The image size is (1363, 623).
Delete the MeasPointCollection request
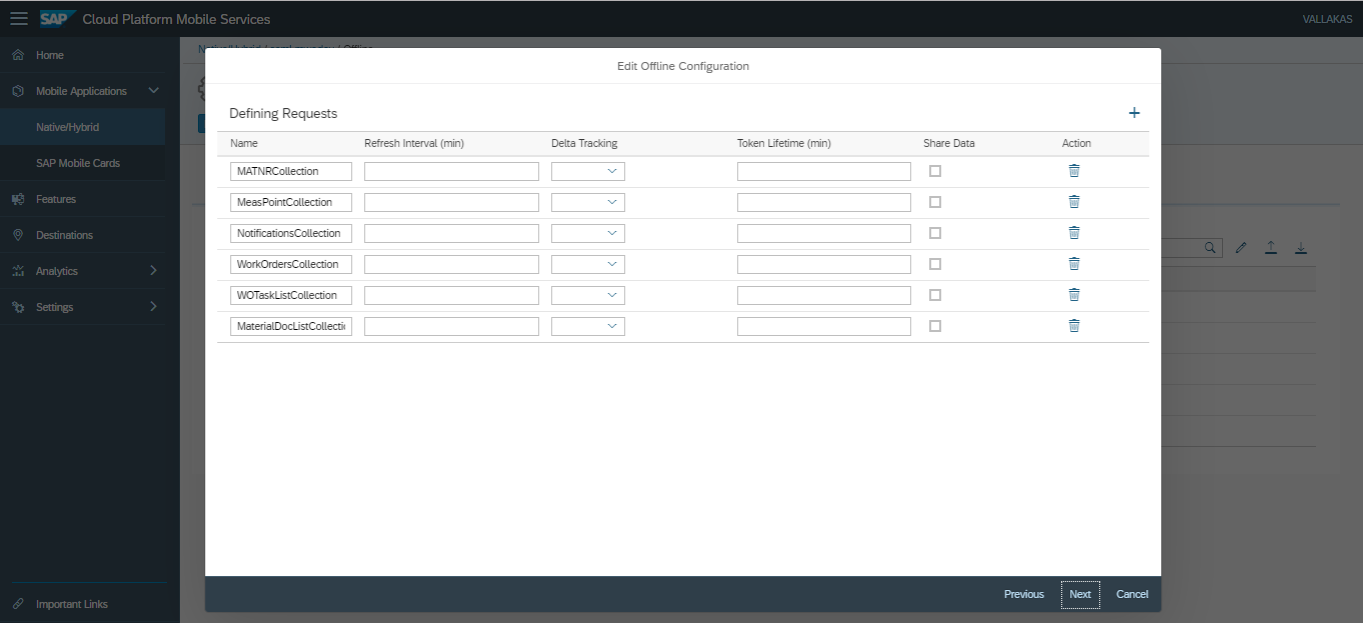coord(1074,202)
